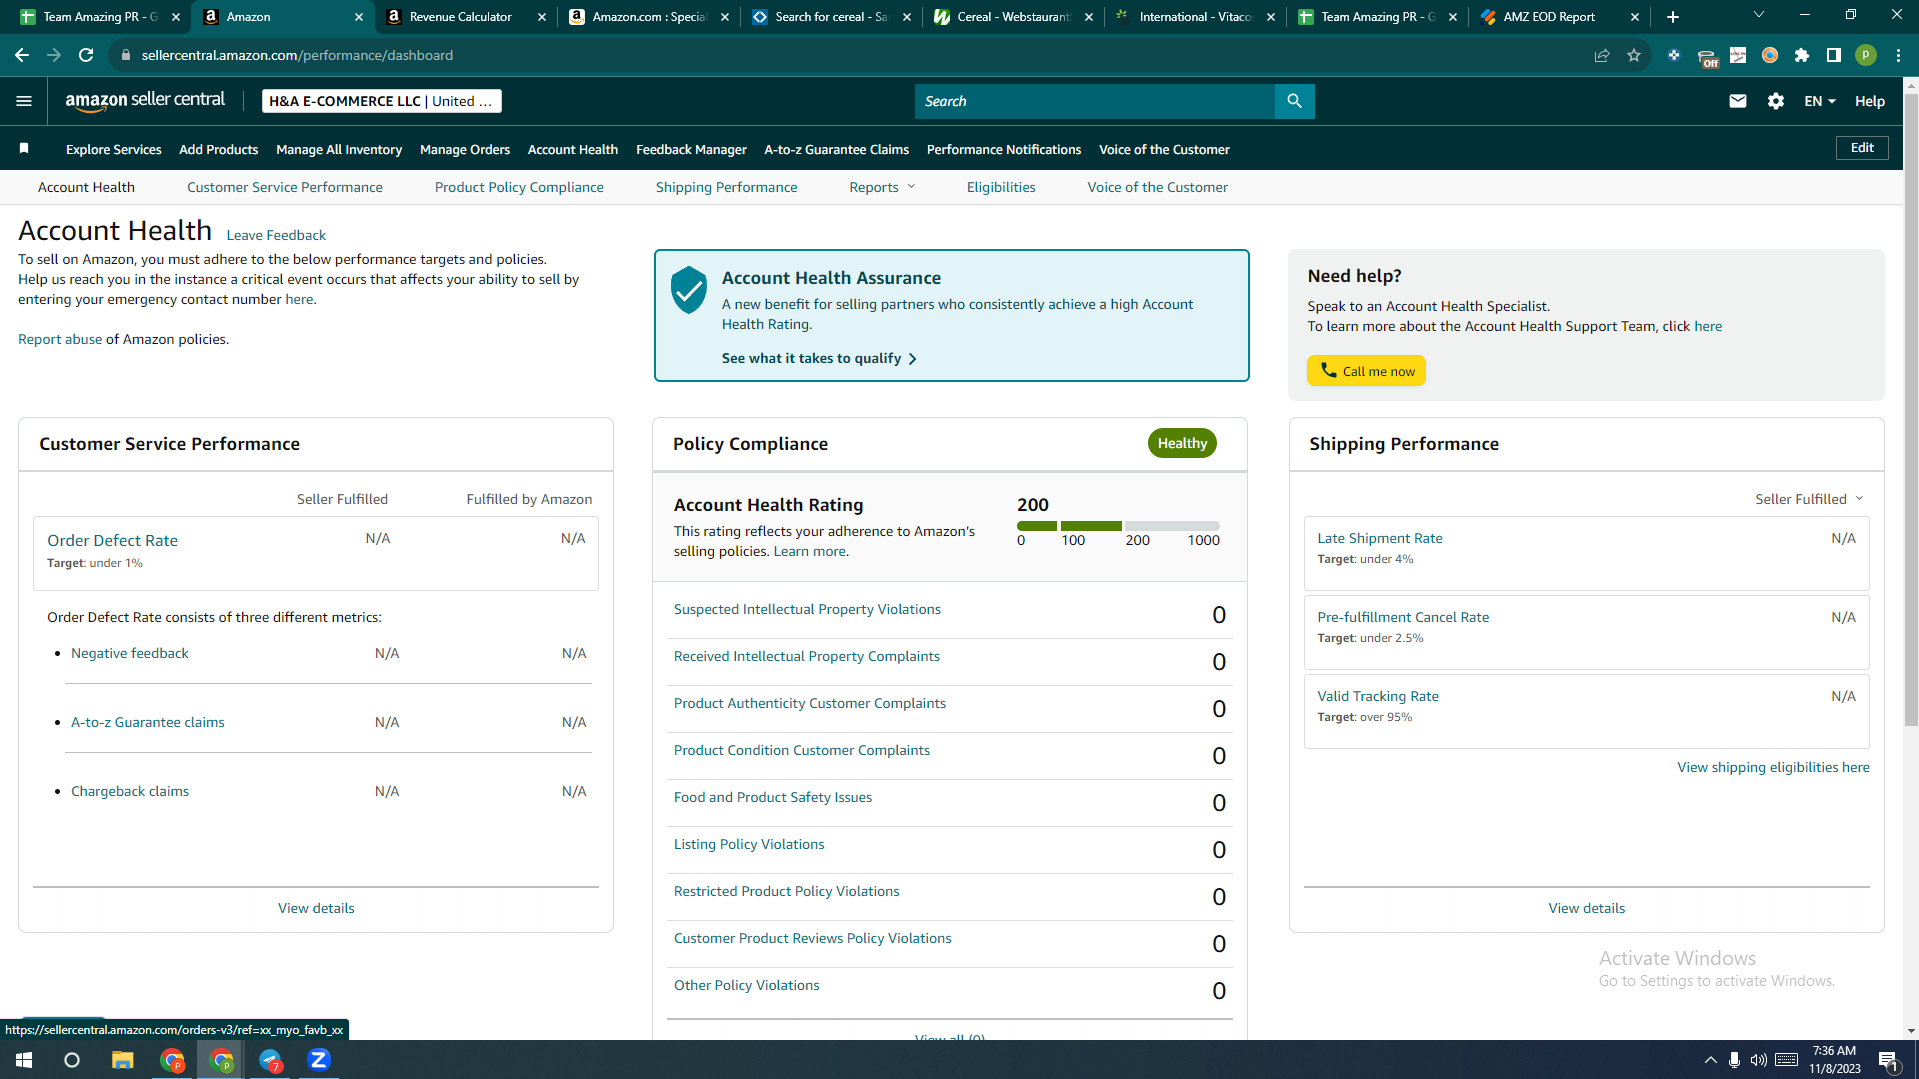Show hidden system tray icons

click(x=1710, y=1060)
